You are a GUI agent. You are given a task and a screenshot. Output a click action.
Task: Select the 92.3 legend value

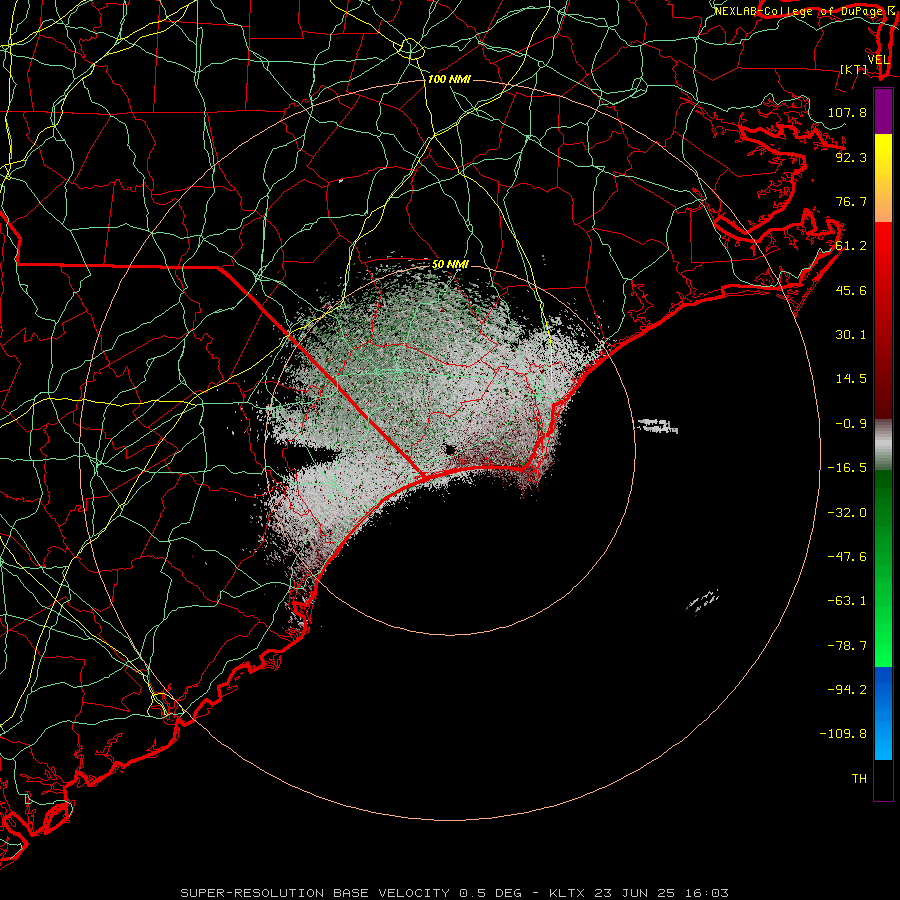[x=851, y=157]
